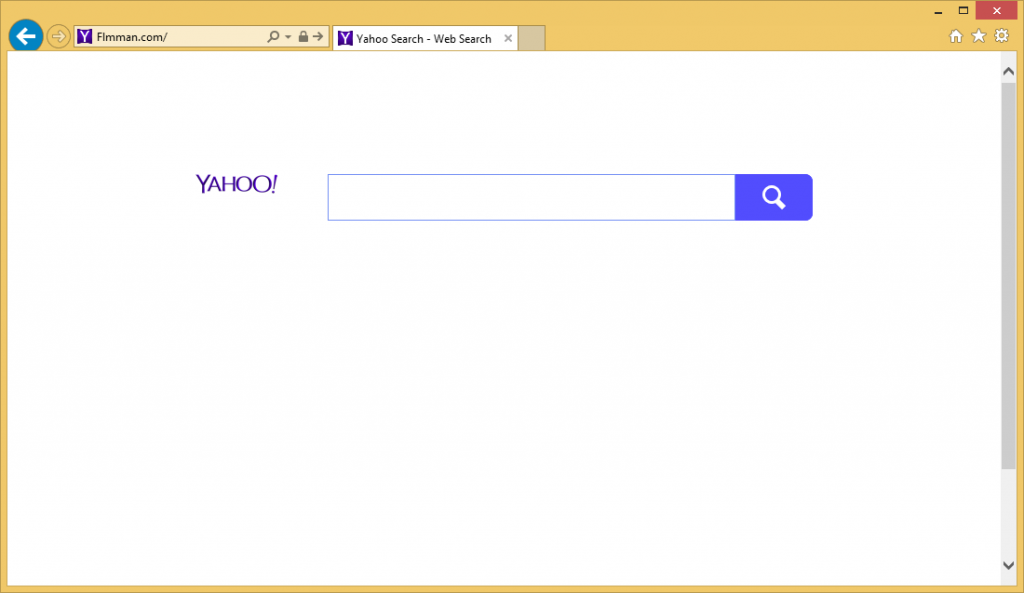
Task: Close the browser window
Action: tap(997, 10)
